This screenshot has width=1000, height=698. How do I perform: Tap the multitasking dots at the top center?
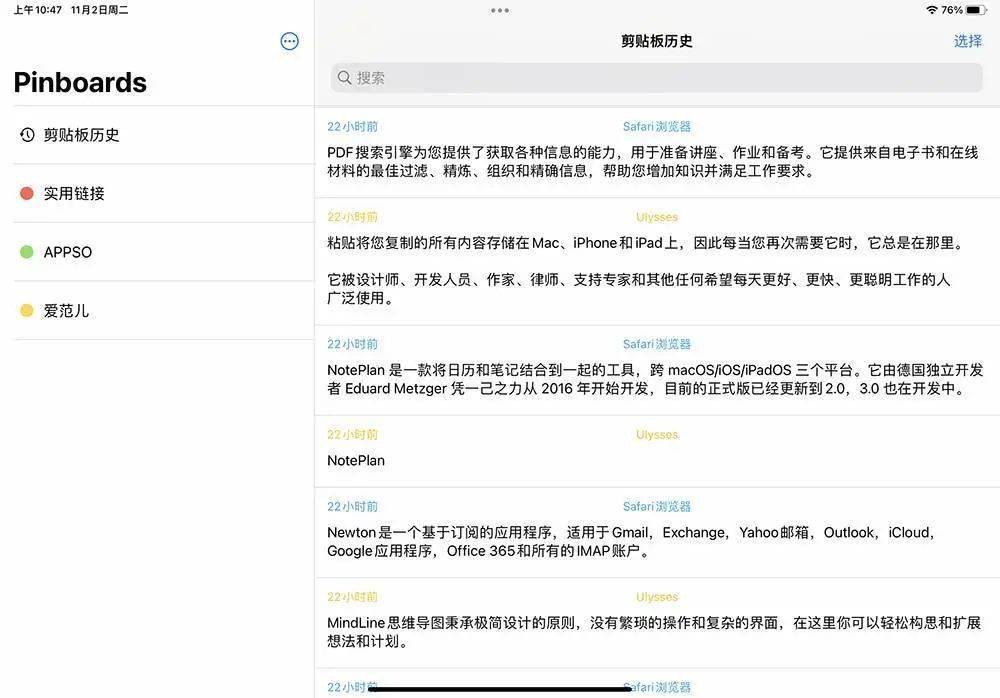click(499, 10)
